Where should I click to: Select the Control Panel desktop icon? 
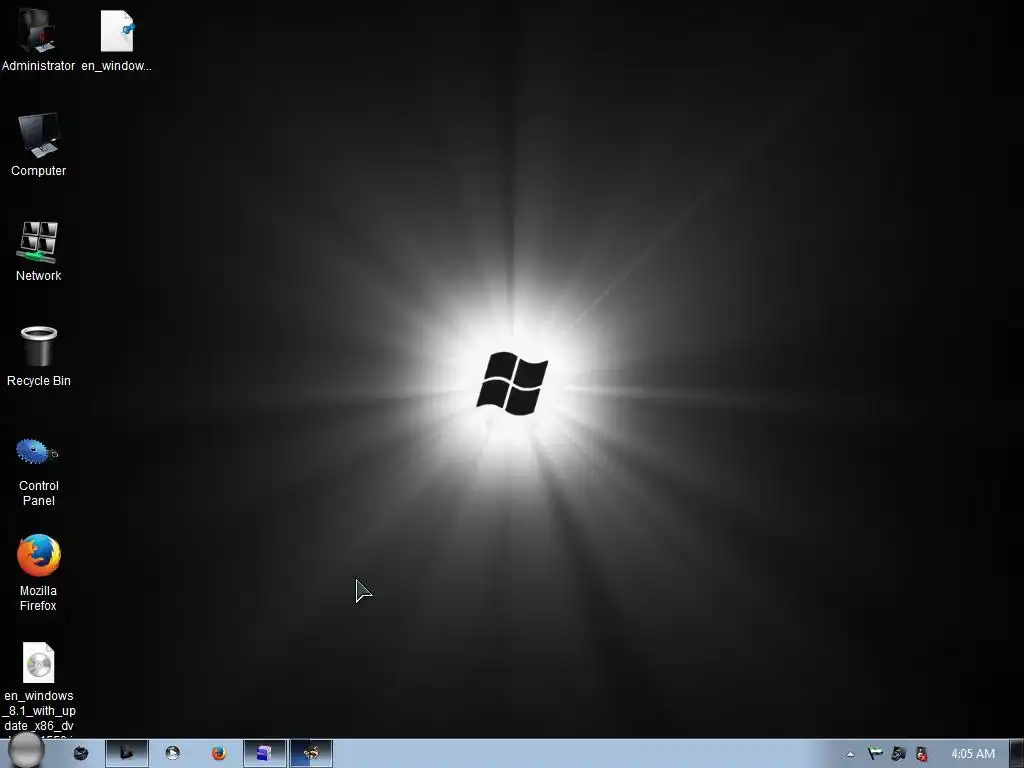pyautogui.click(x=39, y=472)
